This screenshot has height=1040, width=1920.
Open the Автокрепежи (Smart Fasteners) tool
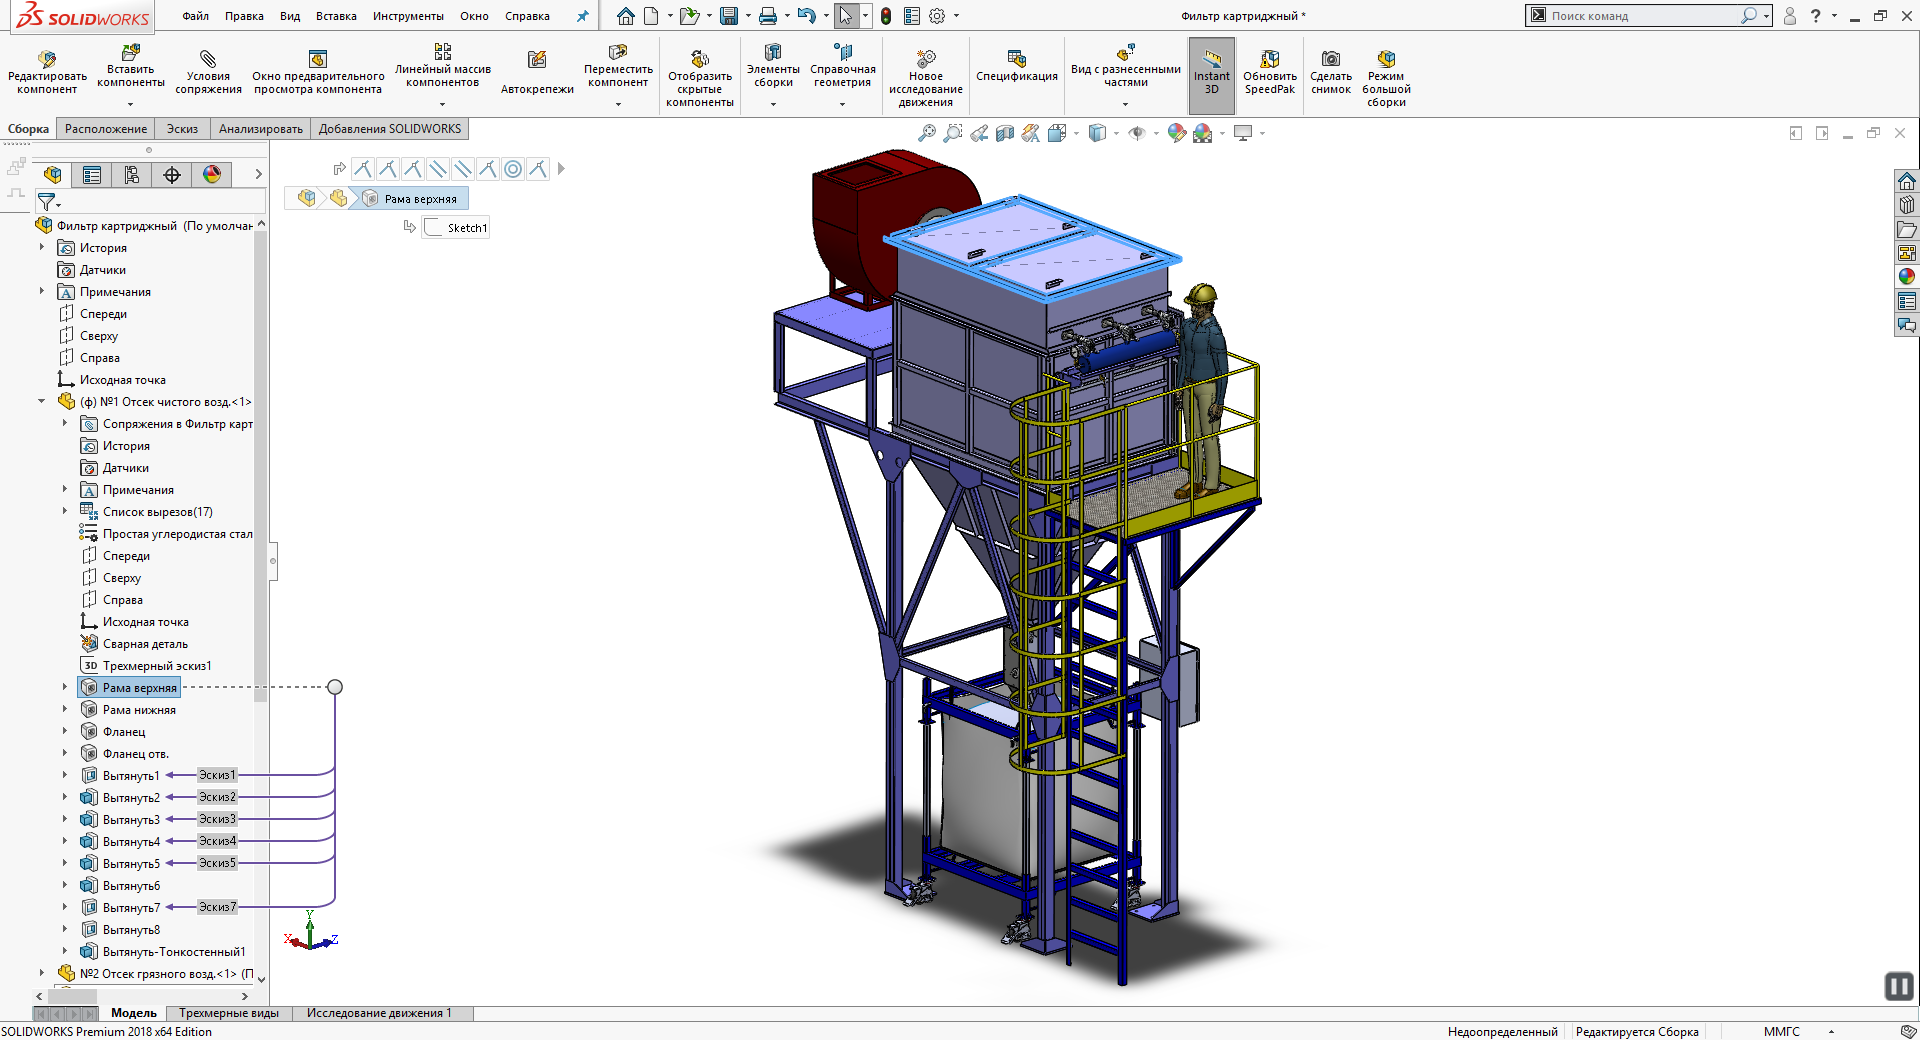click(x=537, y=73)
